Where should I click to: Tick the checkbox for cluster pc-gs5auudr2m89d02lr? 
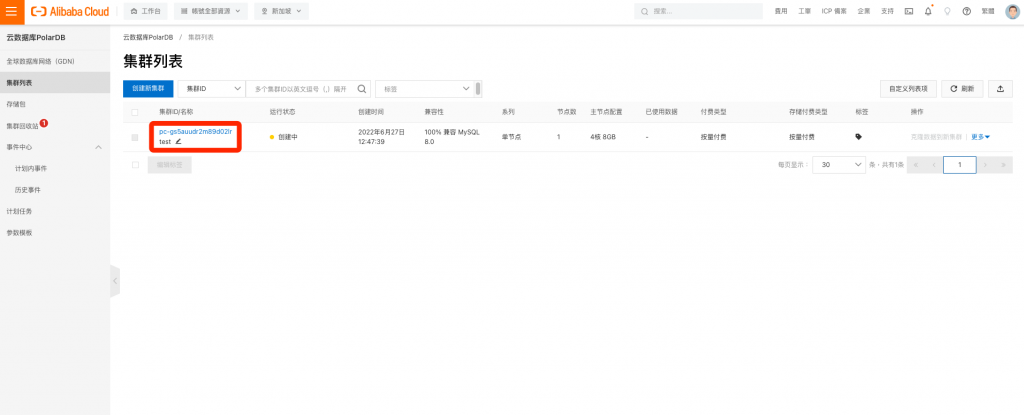135,137
